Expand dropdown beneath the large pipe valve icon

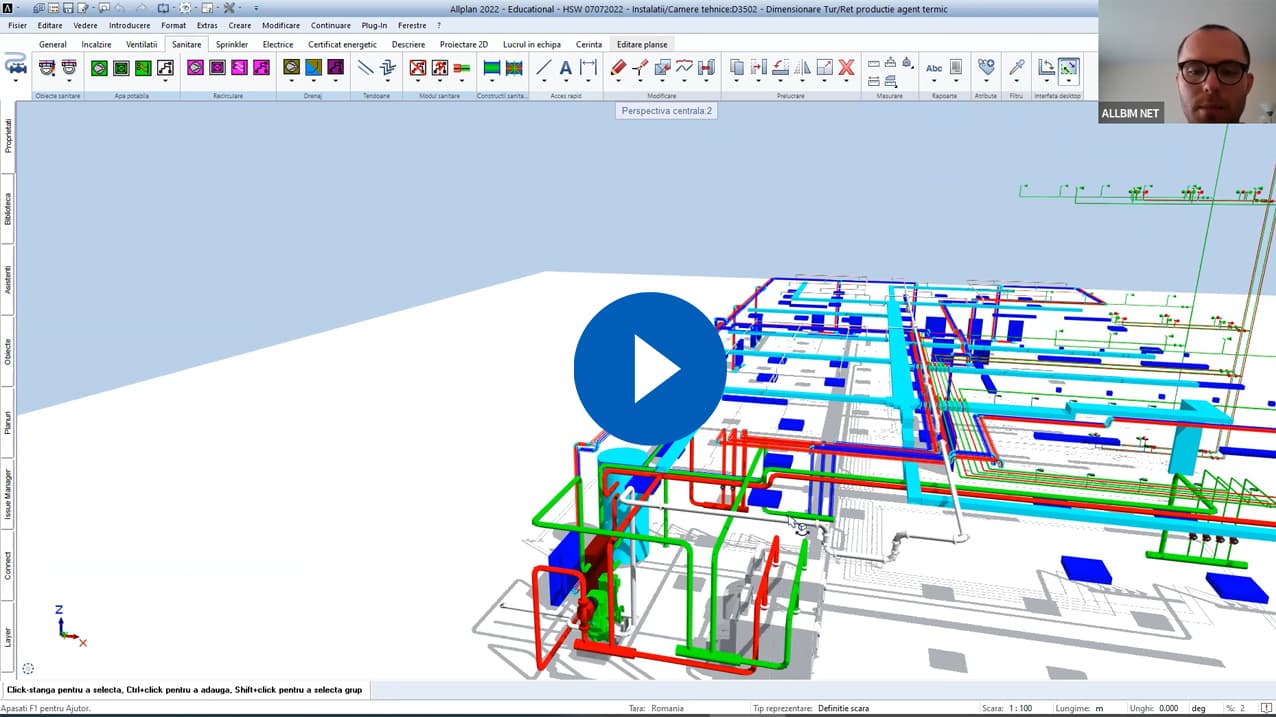coord(16,80)
